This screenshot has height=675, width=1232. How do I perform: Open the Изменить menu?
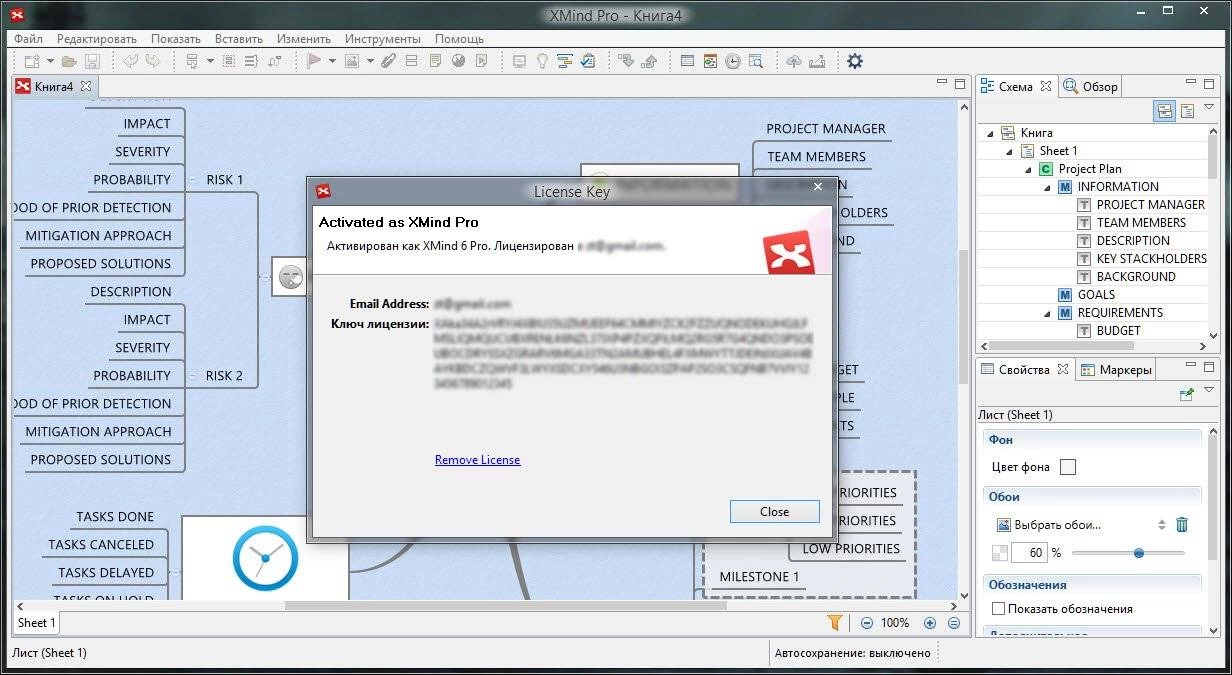click(304, 39)
